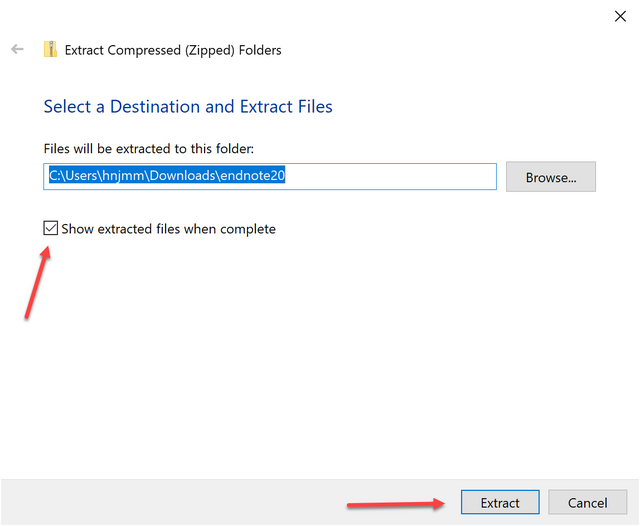Open the Browse... folder picker
The height and width of the screenshot is (526, 640).
(x=551, y=177)
